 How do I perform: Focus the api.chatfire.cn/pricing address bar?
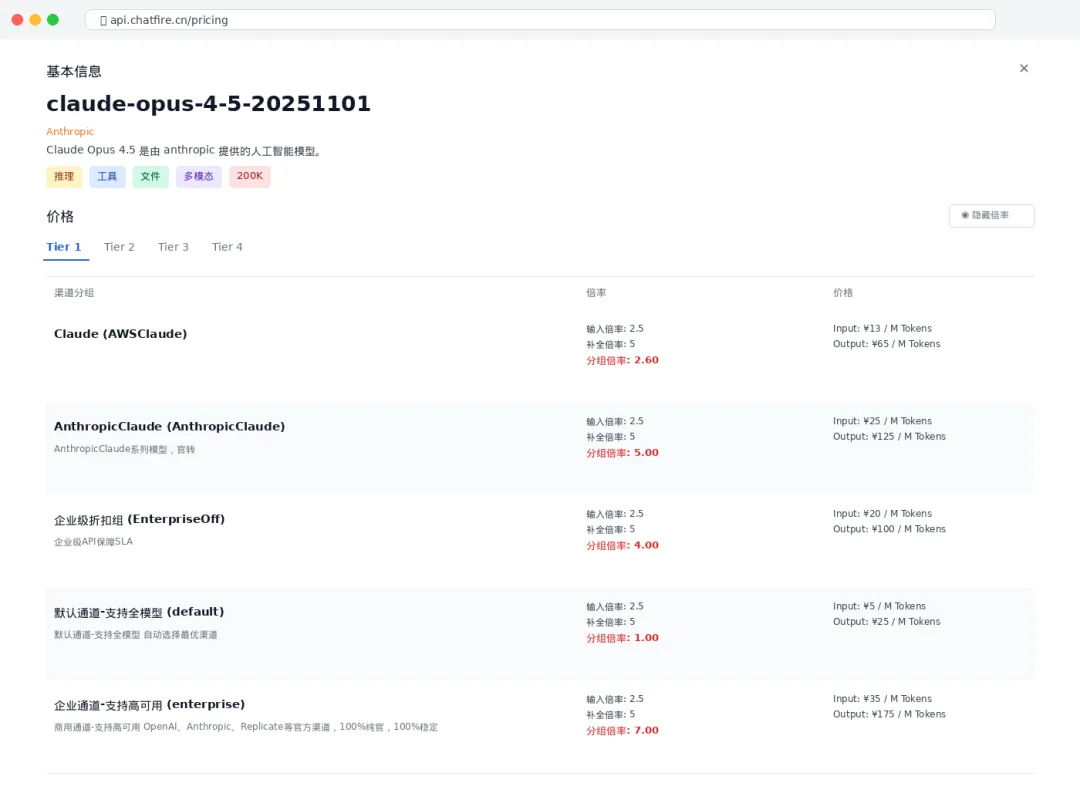[x=540, y=20]
